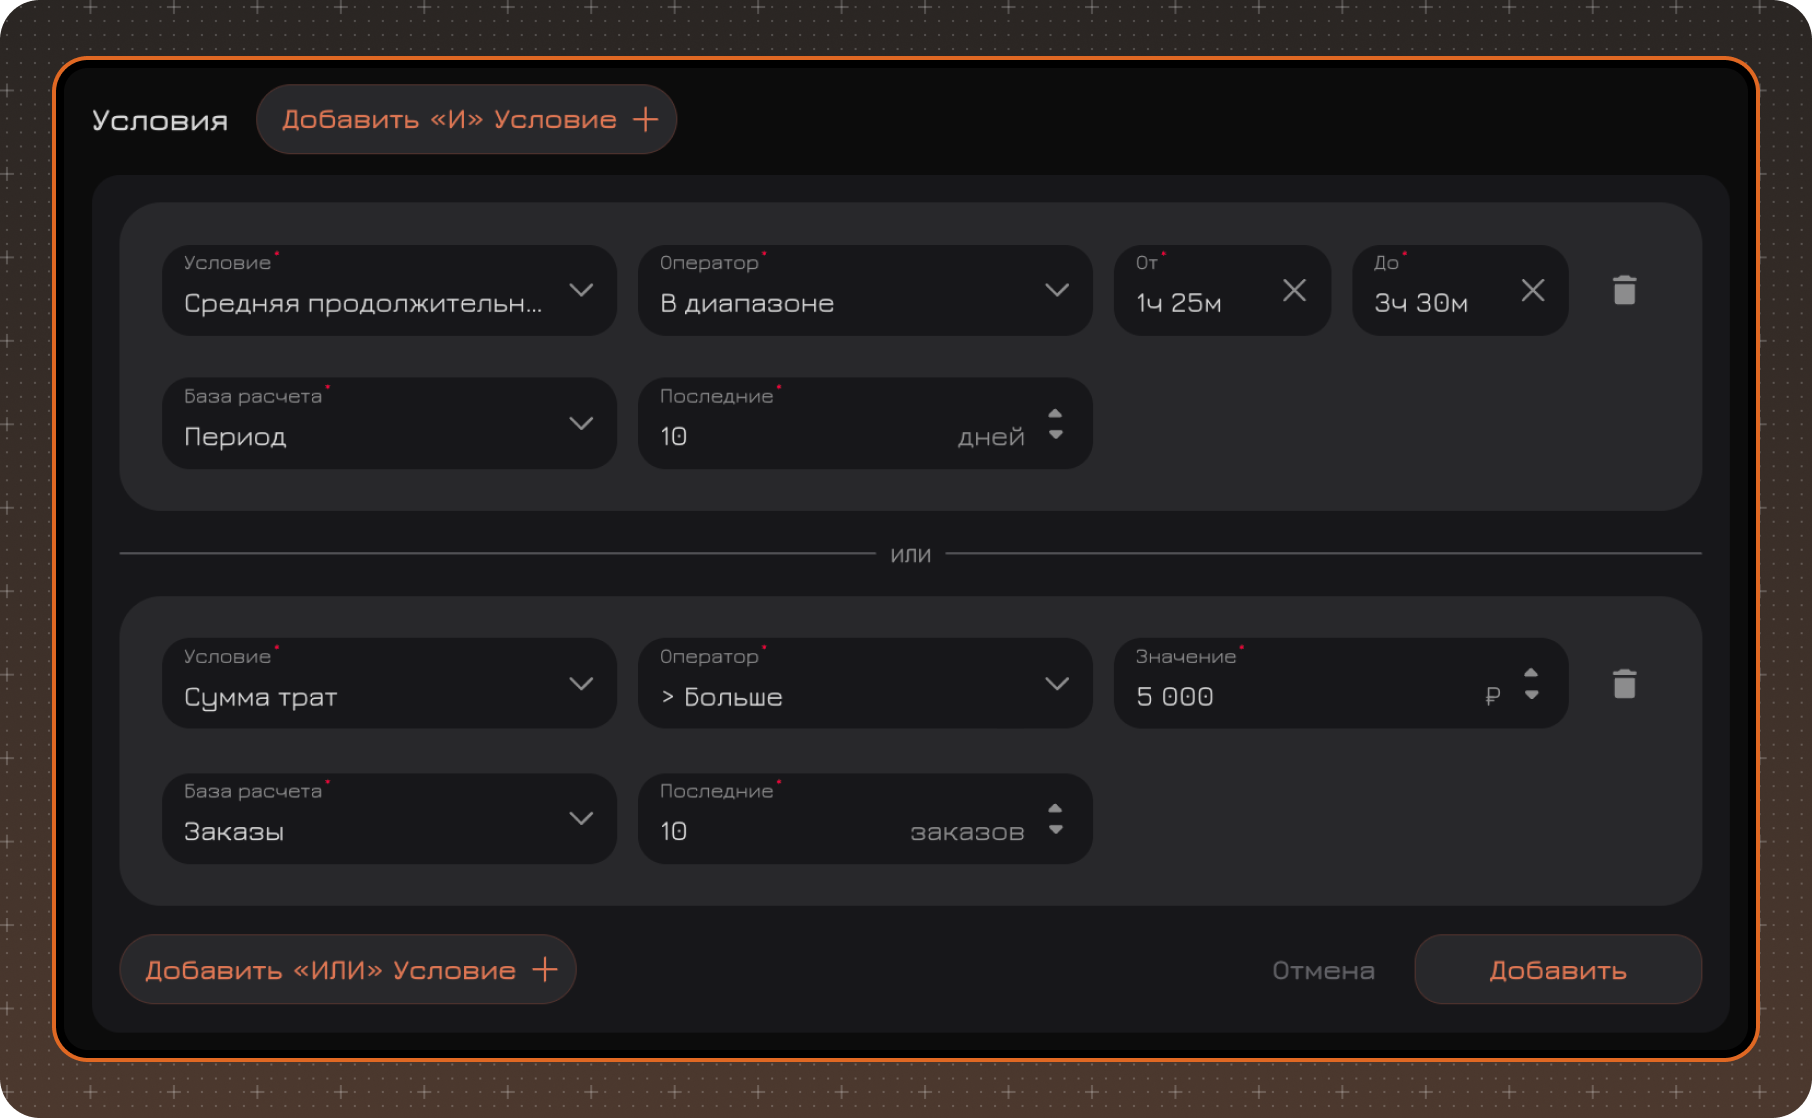1812x1118 pixels.
Task: Increase the last orders count
Action: coord(1055,808)
